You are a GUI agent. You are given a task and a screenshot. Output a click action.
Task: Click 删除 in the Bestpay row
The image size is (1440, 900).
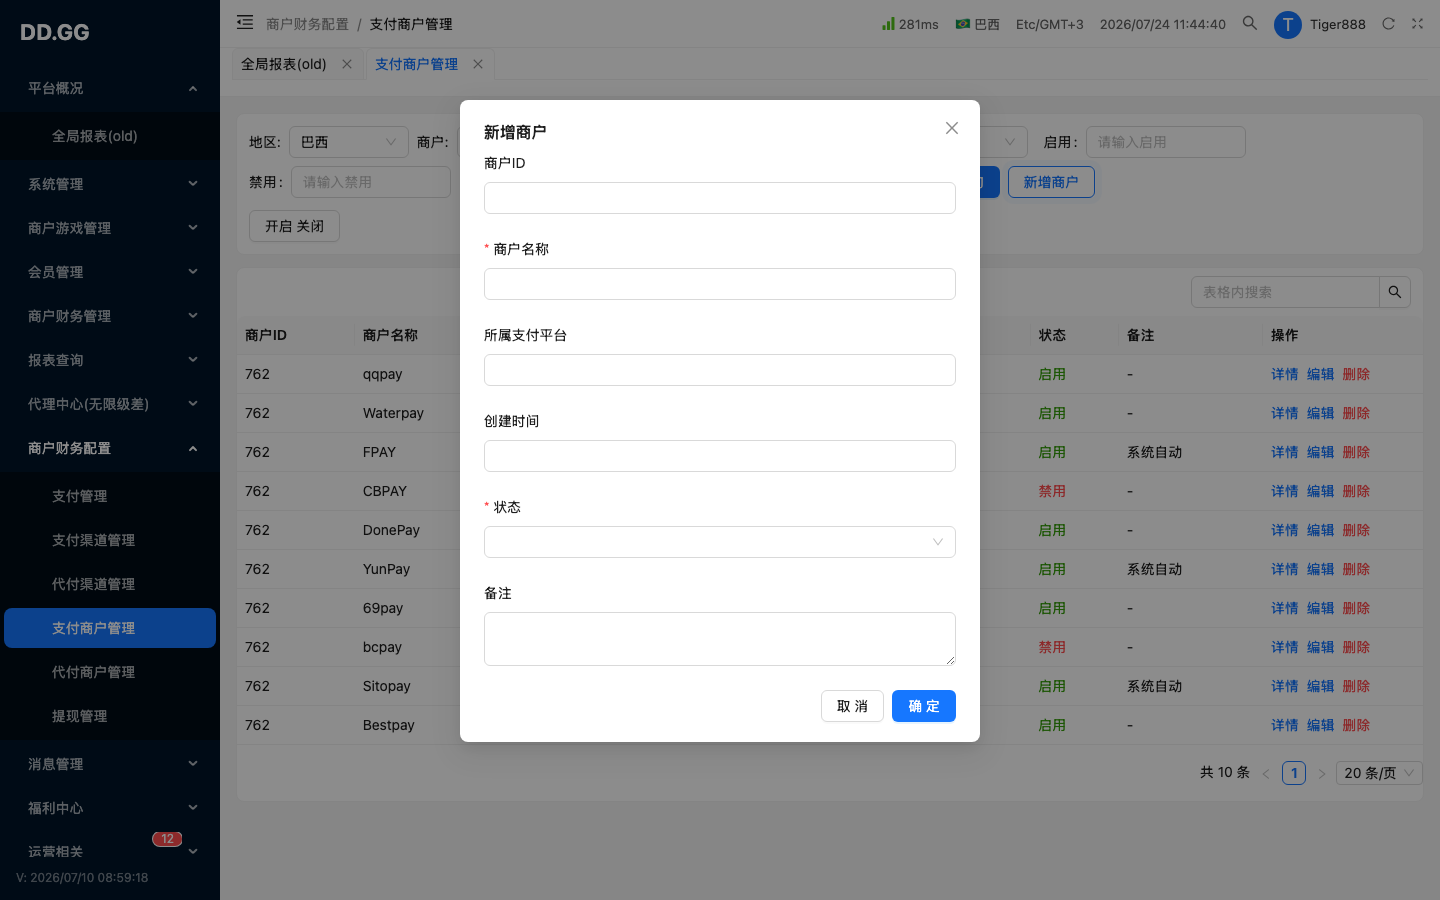coord(1356,725)
